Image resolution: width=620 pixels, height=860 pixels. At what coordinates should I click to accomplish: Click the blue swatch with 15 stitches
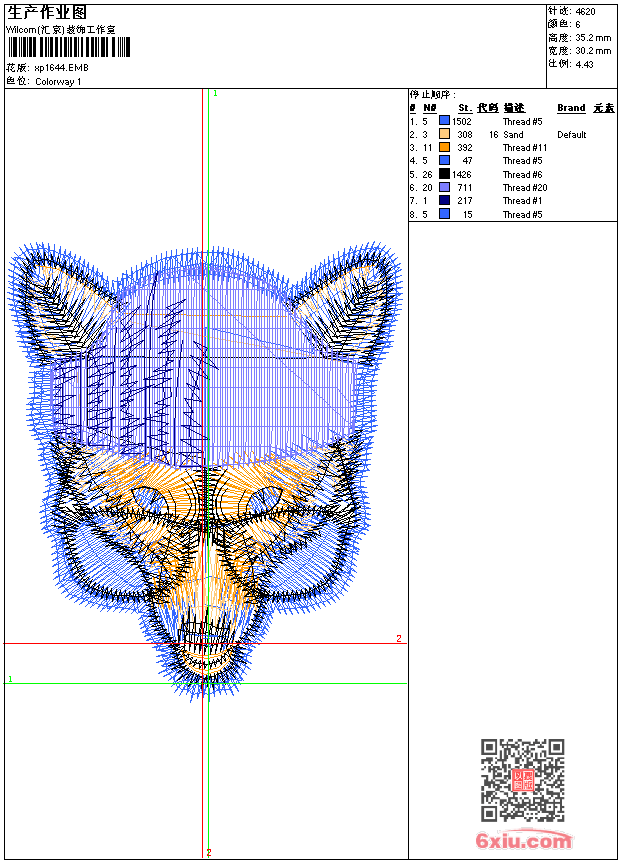444,214
